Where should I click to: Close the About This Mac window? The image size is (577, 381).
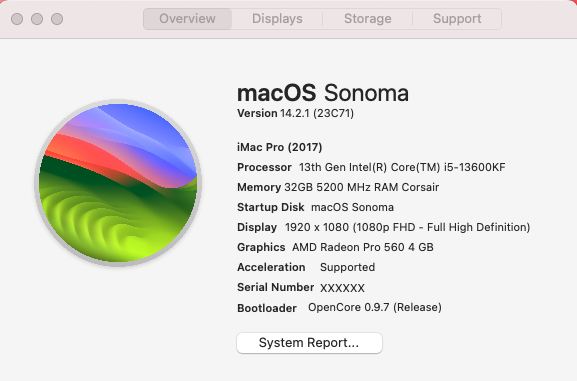(x=17, y=19)
